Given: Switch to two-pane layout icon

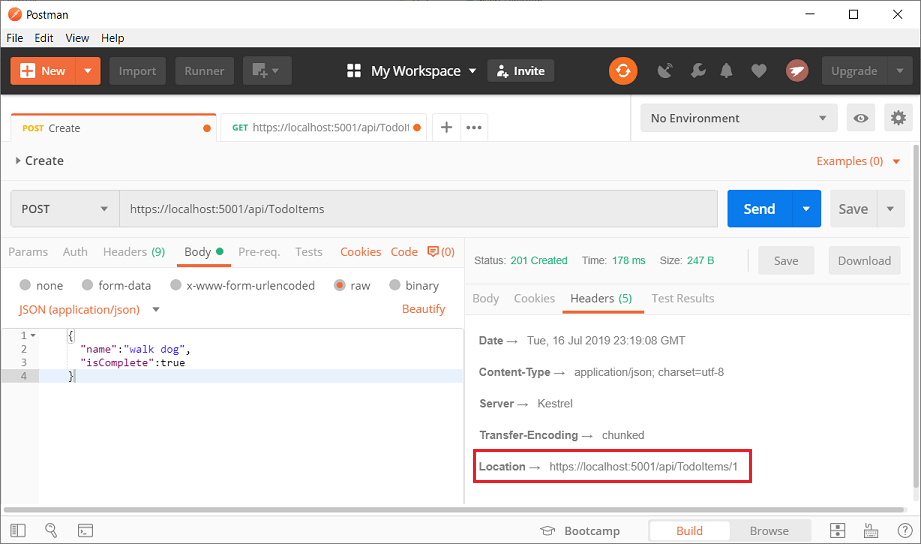Looking at the screenshot, I should coord(837,530).
